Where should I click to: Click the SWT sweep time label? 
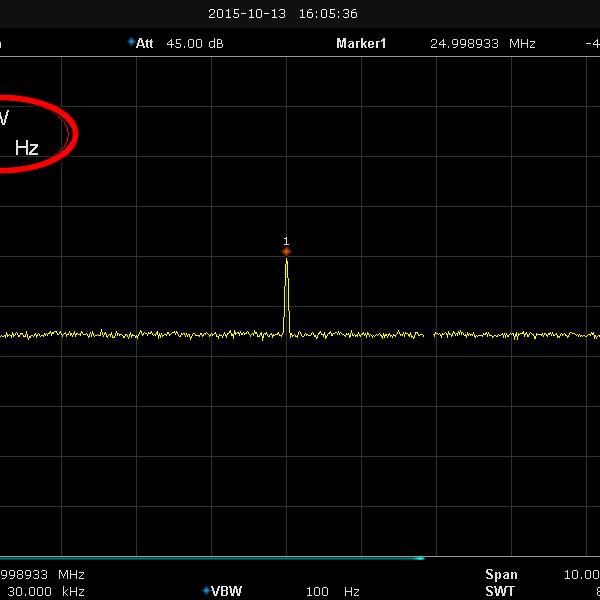500,591
